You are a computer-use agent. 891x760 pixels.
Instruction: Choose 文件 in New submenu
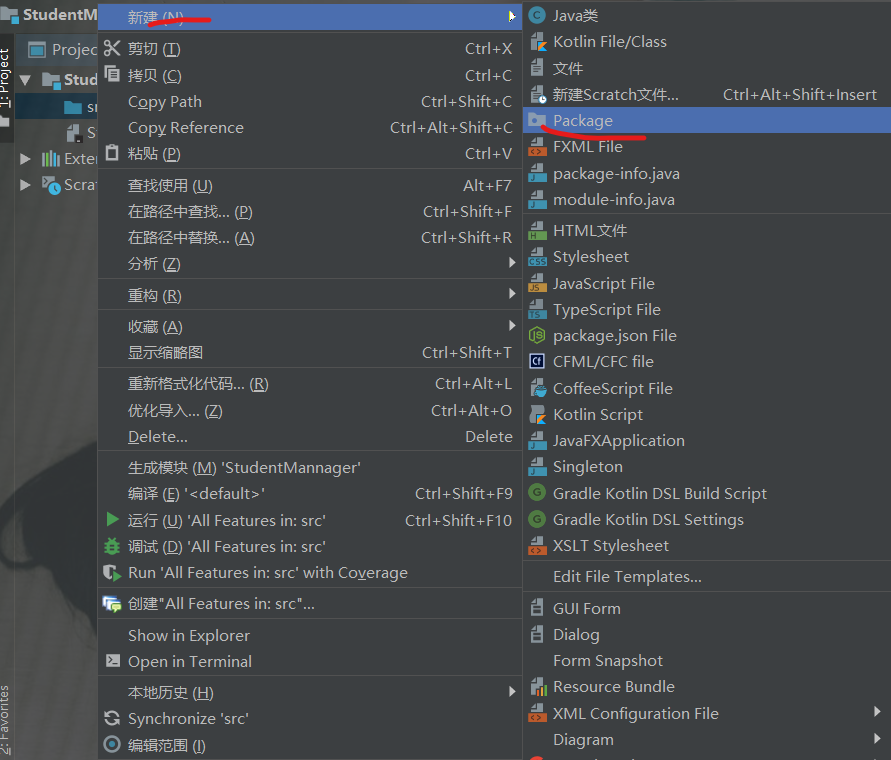coord(707,68)
